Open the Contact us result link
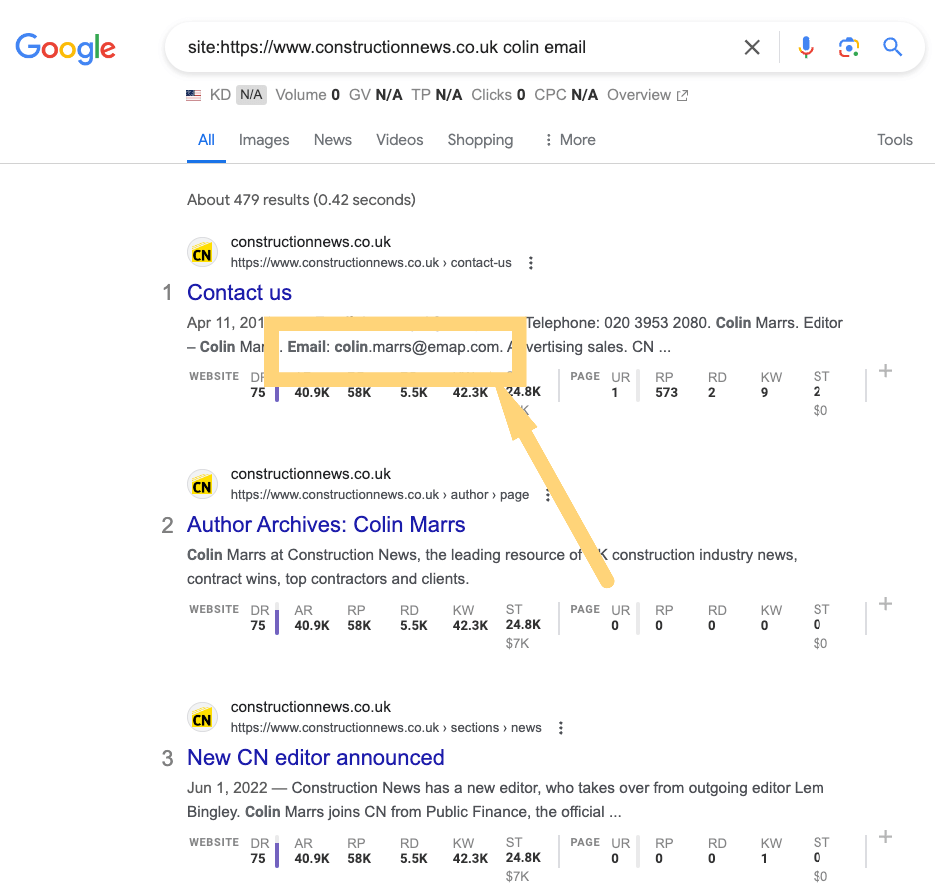Viewport: 935px width, 885px height. tap(240, 293)
